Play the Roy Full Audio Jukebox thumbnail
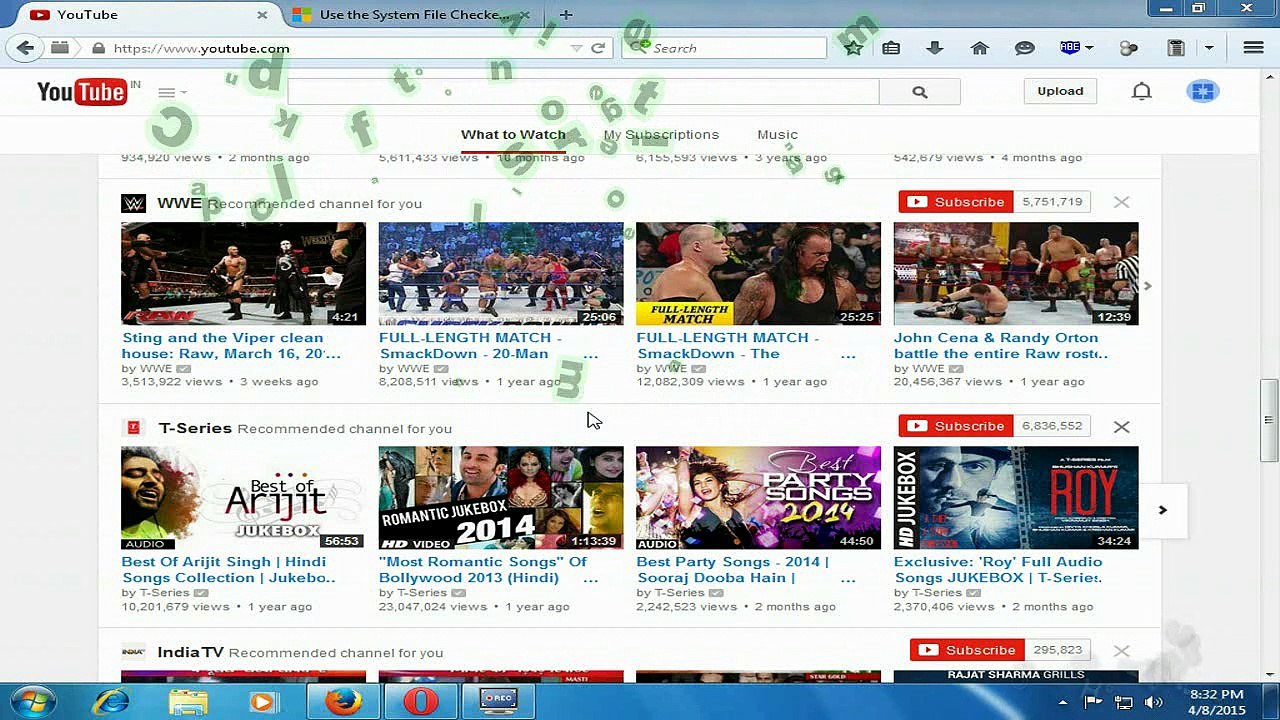The image size is (1280, 720). (x=1016, y=498)
